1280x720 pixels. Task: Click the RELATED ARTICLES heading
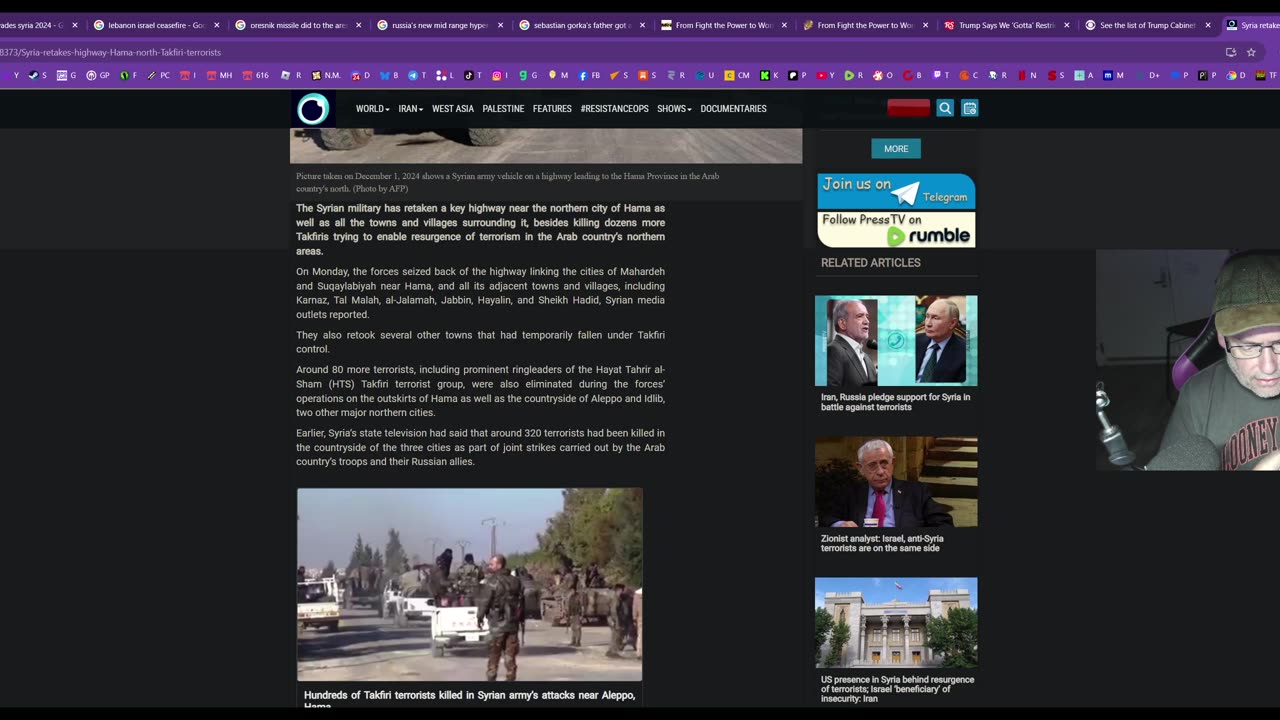(x=871, y=262)
